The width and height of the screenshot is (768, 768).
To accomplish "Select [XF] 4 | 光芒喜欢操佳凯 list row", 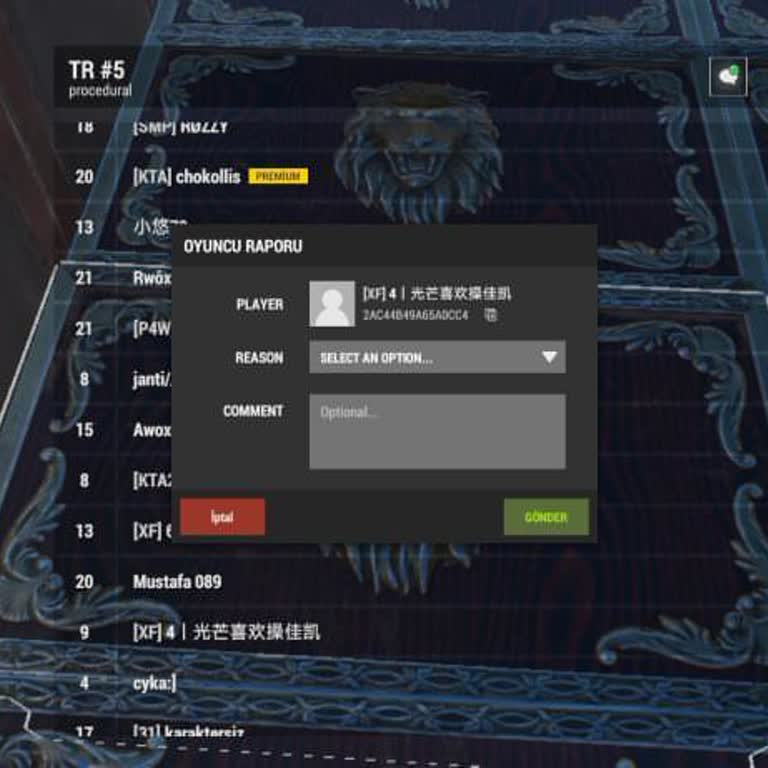I will click(x=226, y=632).
